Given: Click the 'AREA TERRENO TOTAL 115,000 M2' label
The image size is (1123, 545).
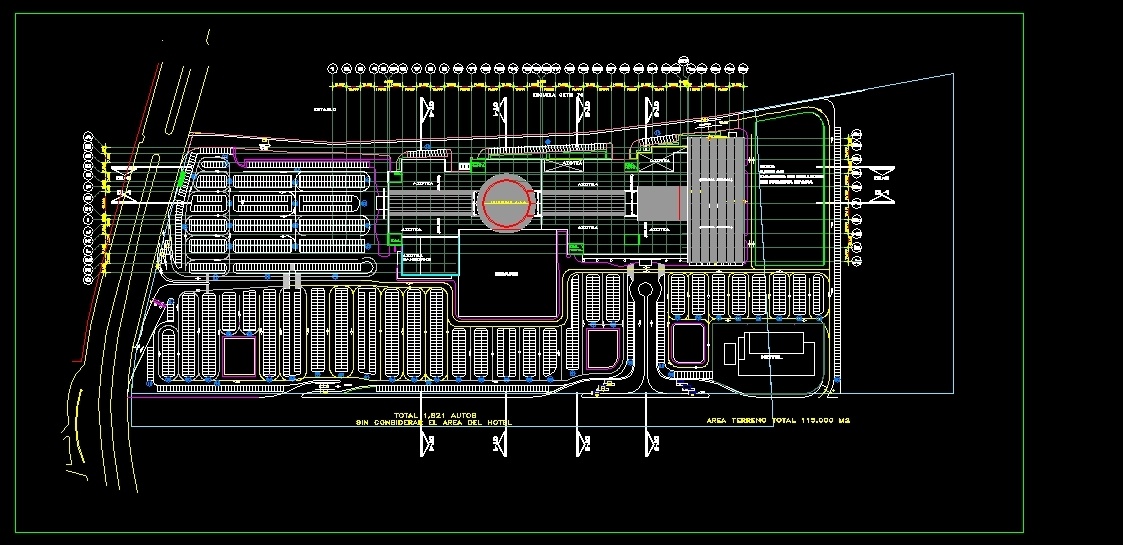Looking at the screenshot, I should pyautogui.click(x=778, y=420).
